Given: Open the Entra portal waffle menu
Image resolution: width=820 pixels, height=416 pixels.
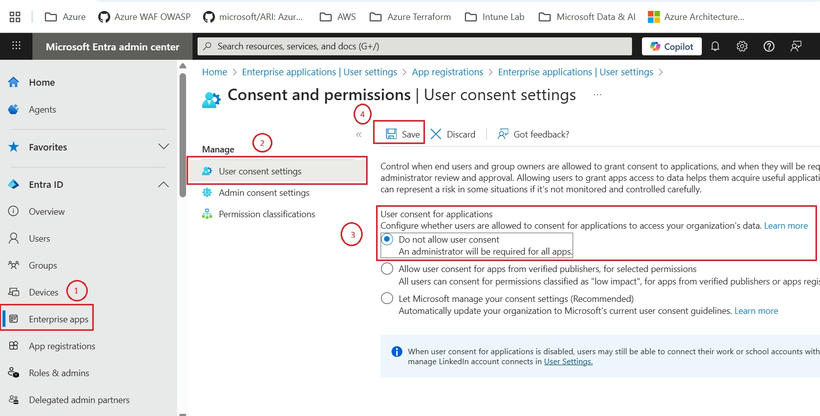Looking at the screenshot, I should tap(16, 46).
